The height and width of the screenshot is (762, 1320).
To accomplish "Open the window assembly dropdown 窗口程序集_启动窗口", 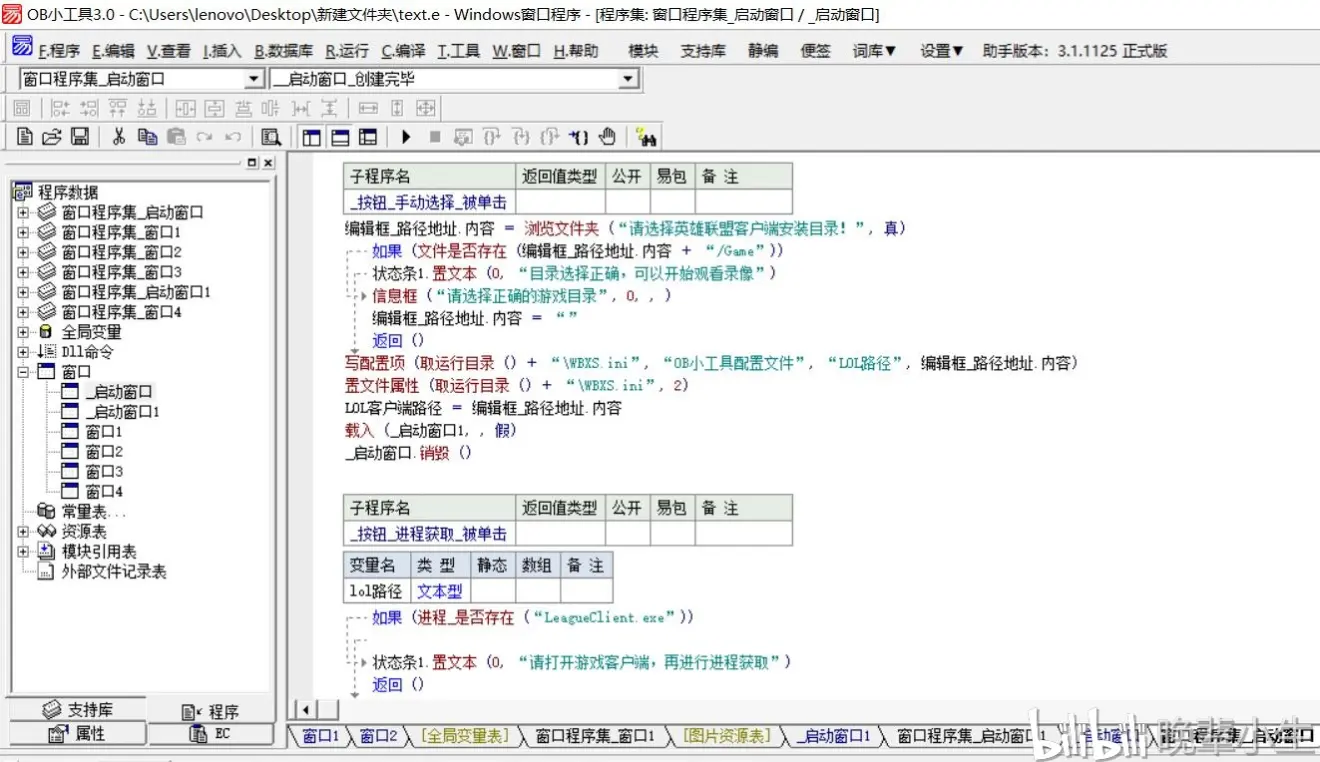I will (x=254, y=79).
